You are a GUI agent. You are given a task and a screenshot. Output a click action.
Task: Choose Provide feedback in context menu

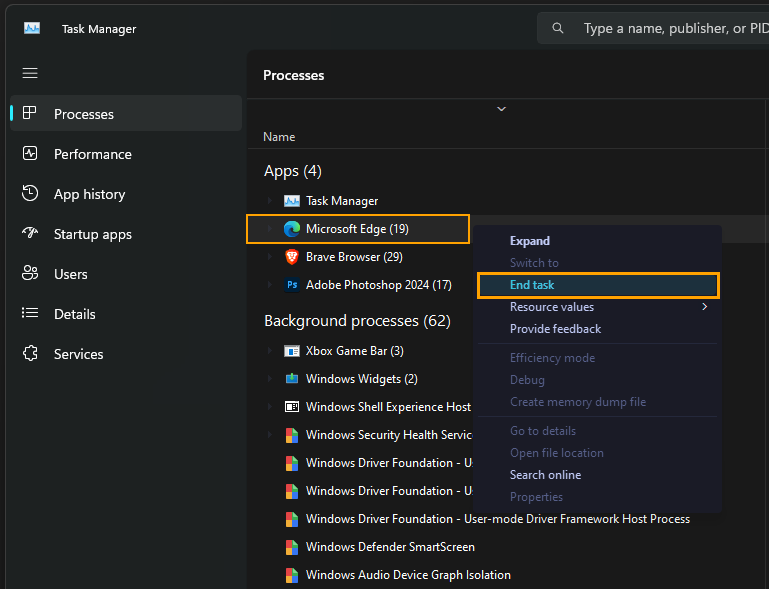click(x=597, y=329)
